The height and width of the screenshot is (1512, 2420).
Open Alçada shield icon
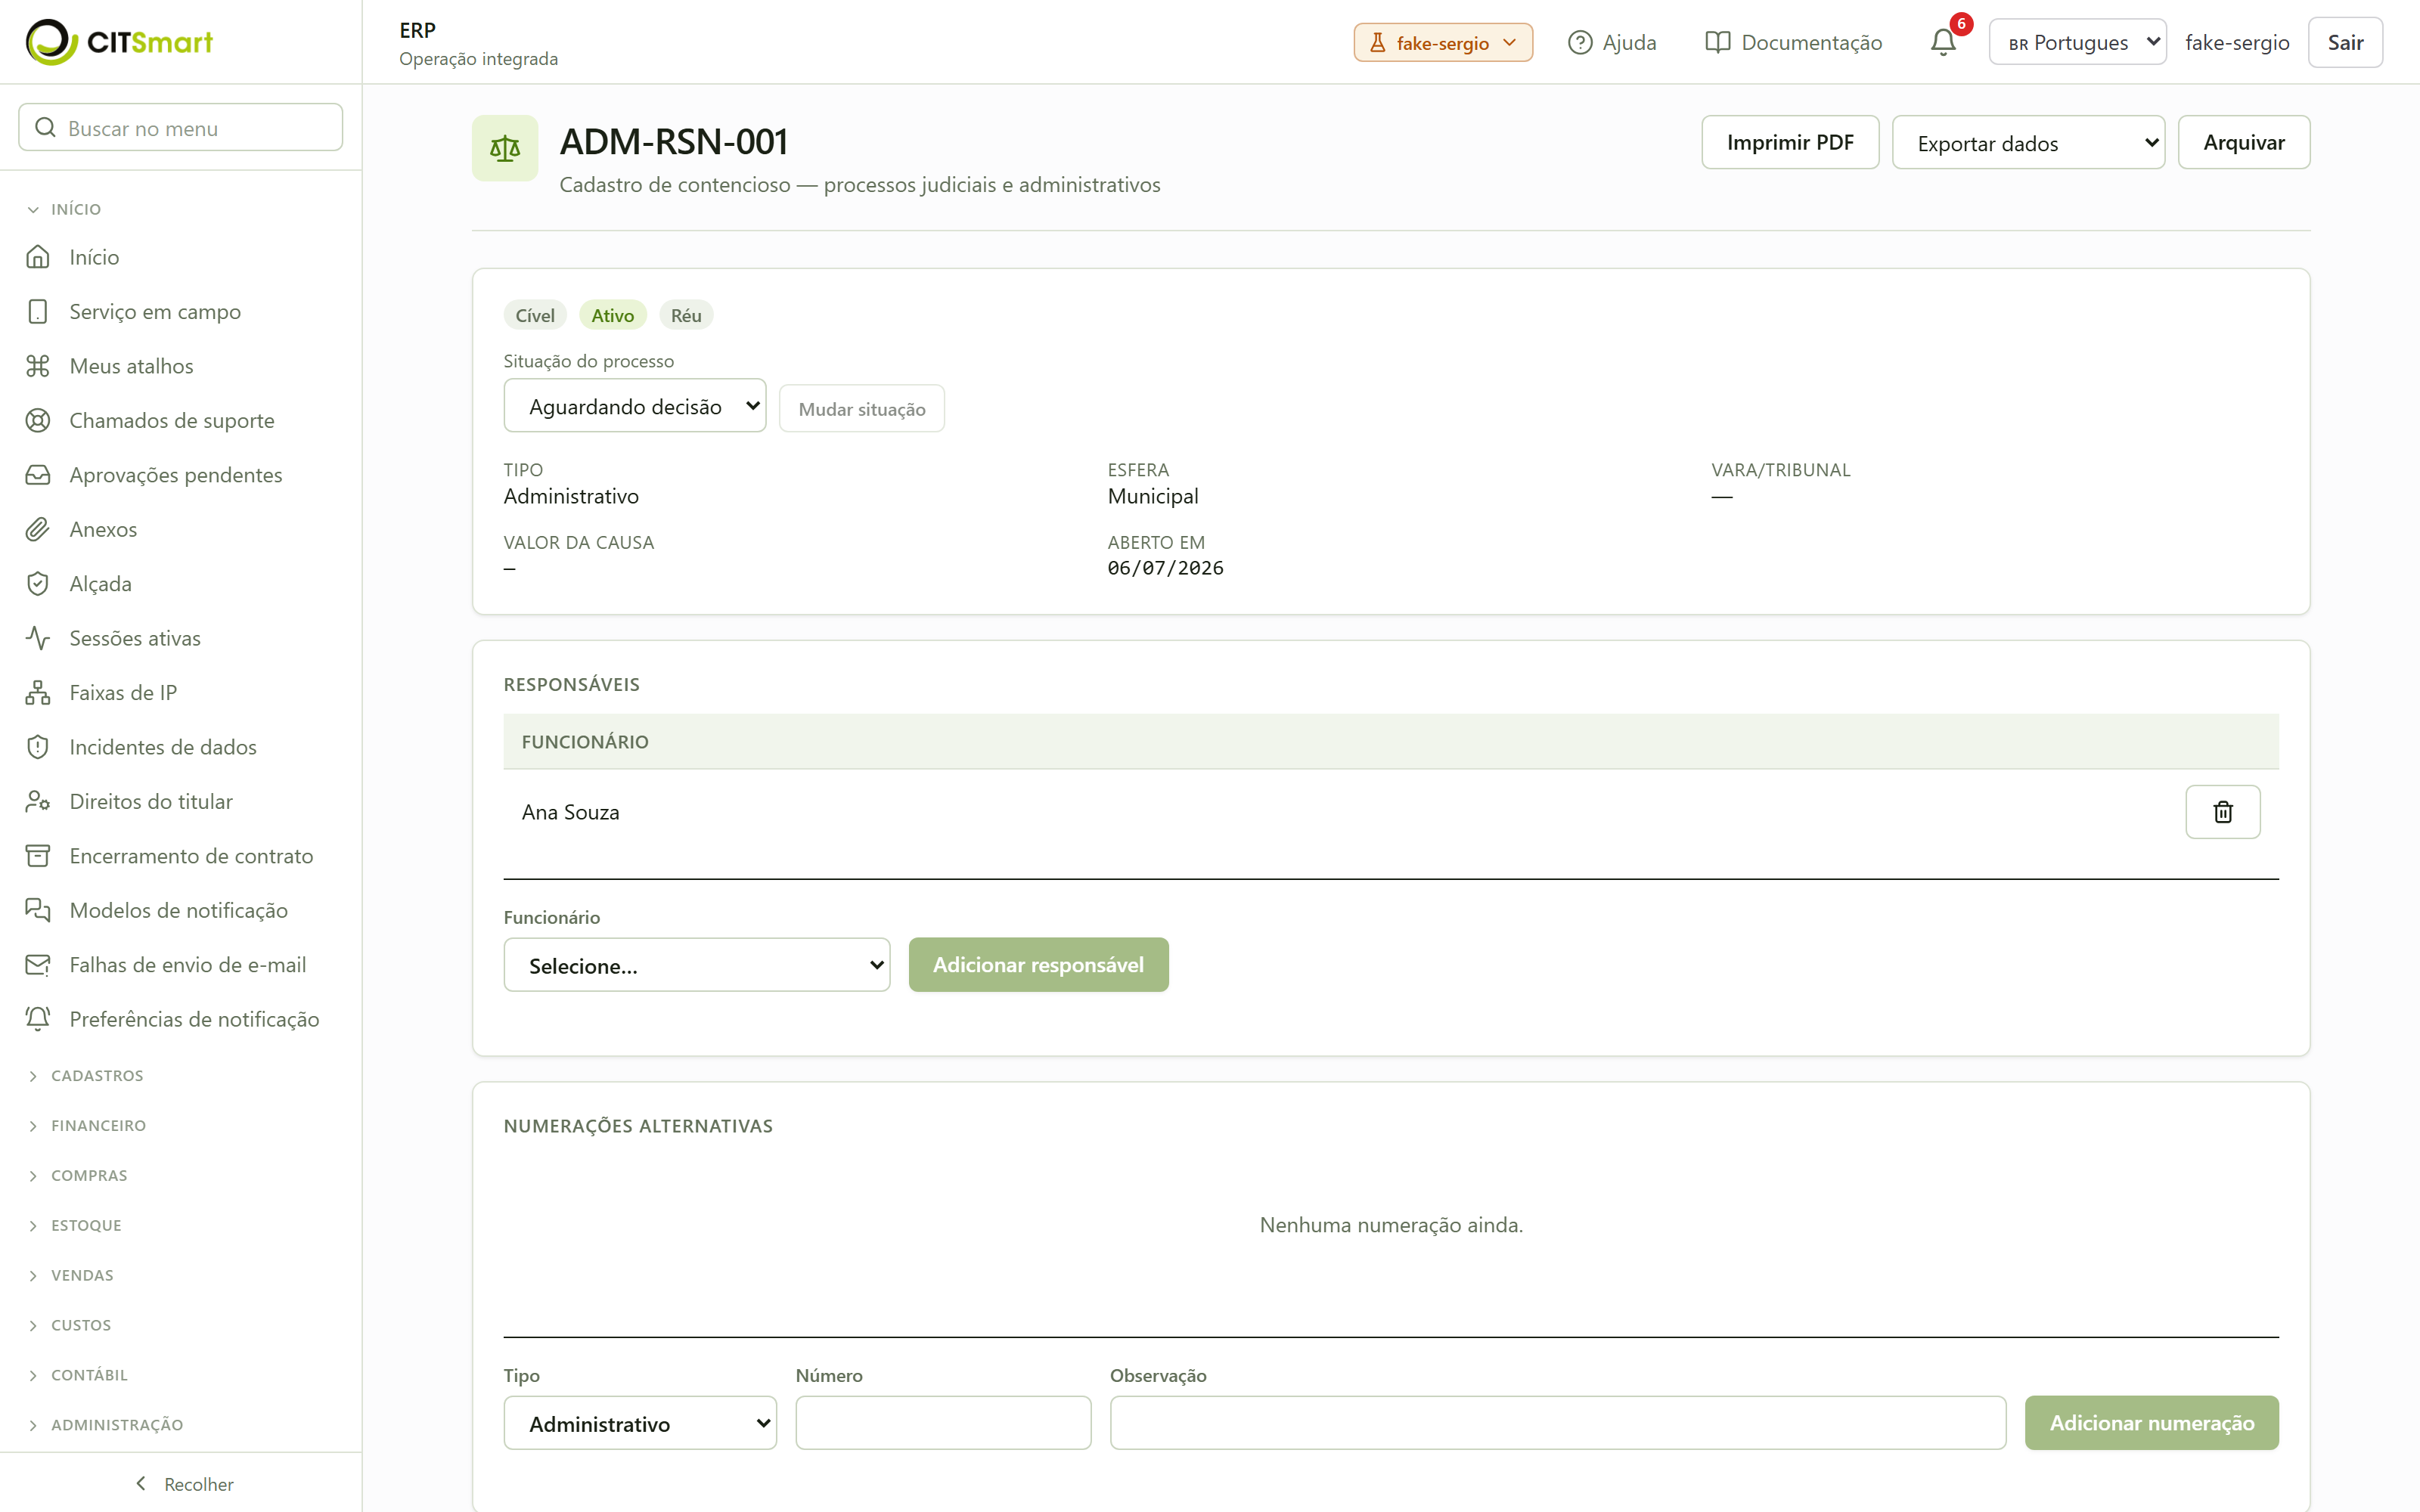click(38, 584)
